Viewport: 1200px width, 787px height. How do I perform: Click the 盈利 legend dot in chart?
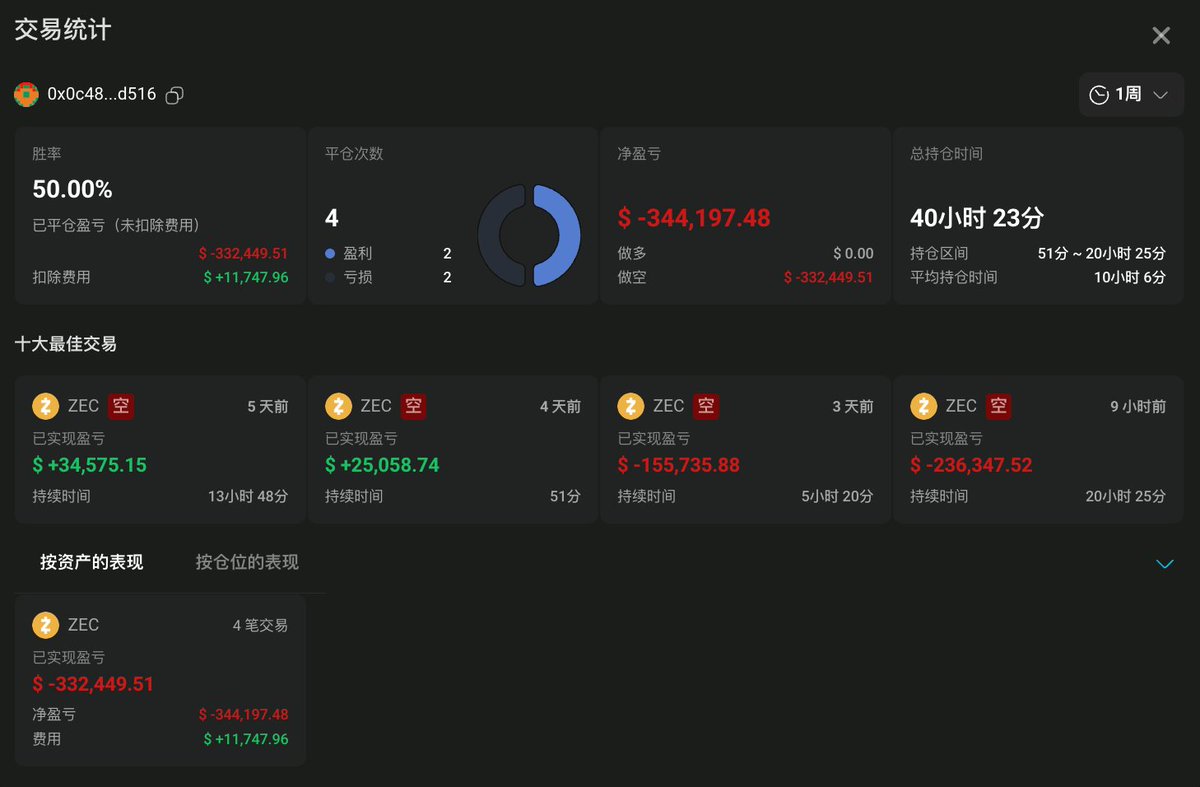330,254
